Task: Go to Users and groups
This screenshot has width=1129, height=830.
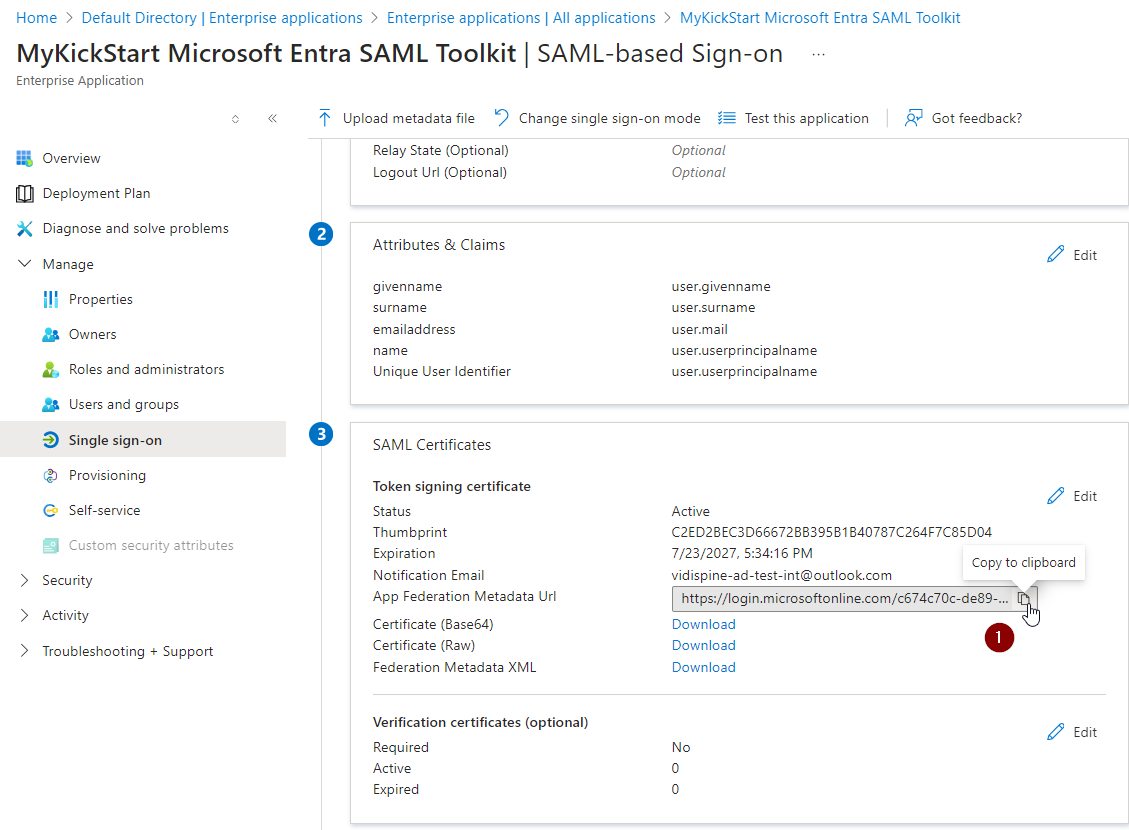Action: point(123,404)
